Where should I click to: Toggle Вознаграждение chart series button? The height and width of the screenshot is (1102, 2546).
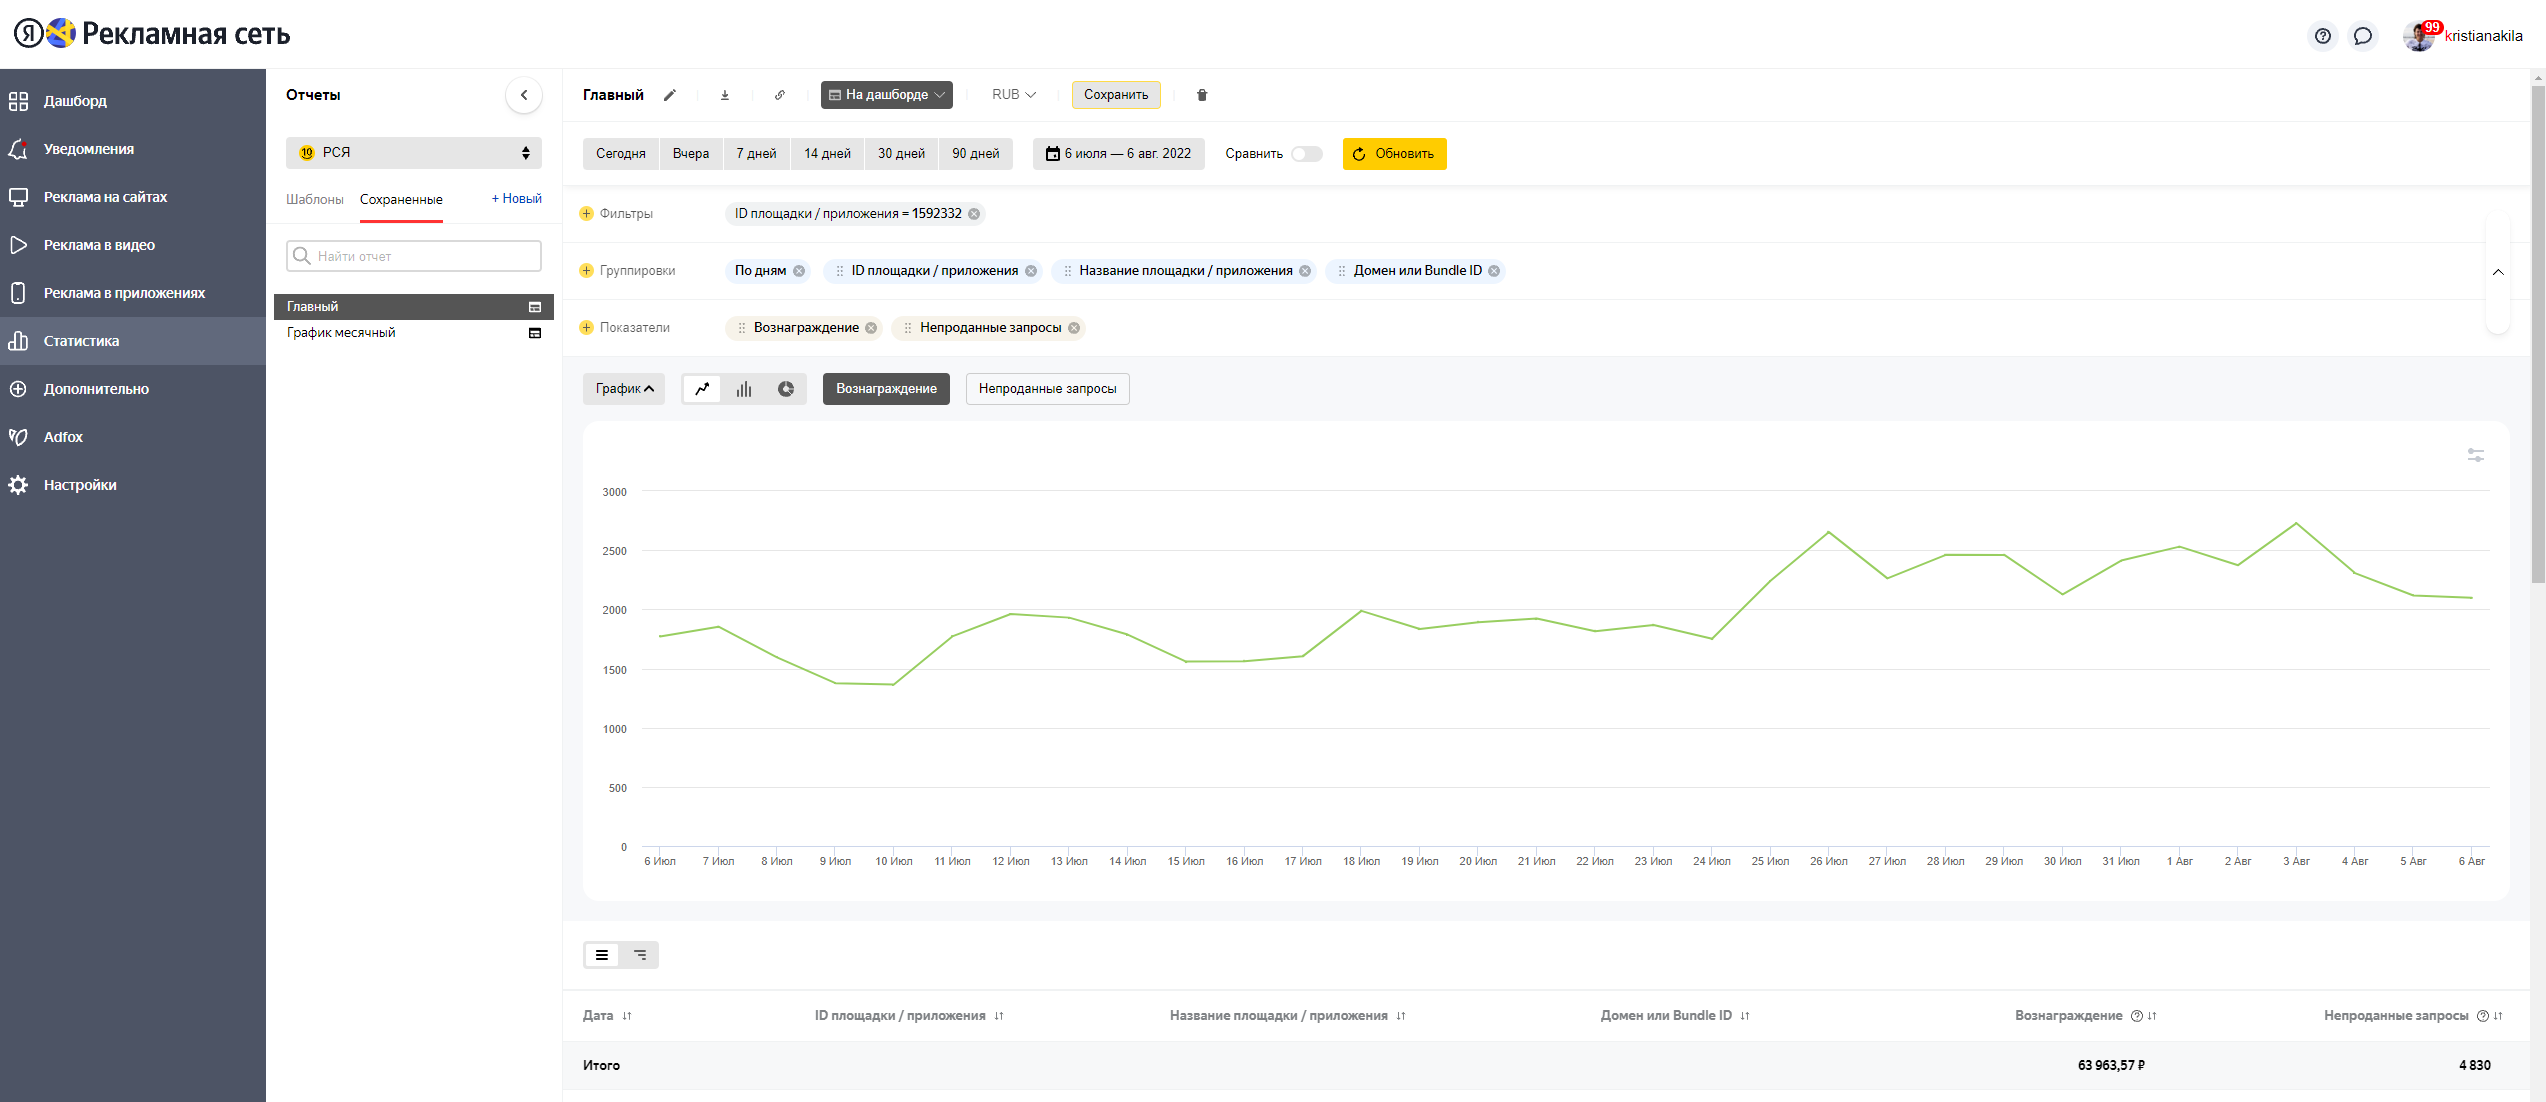(x=886, y=389)
